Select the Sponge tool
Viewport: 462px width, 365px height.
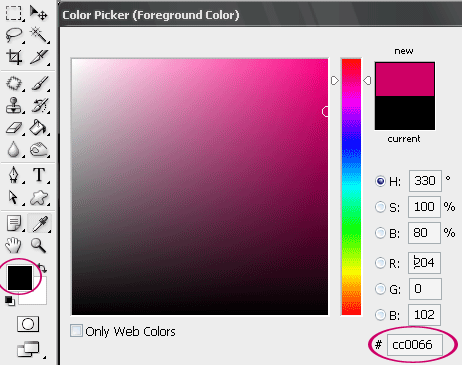point(38,149)
